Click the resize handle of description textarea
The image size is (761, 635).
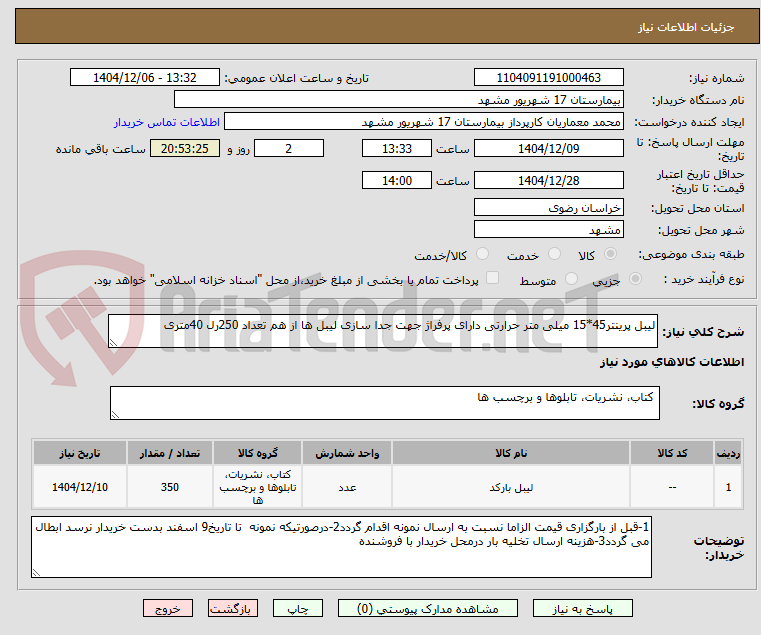pos(113,343)
